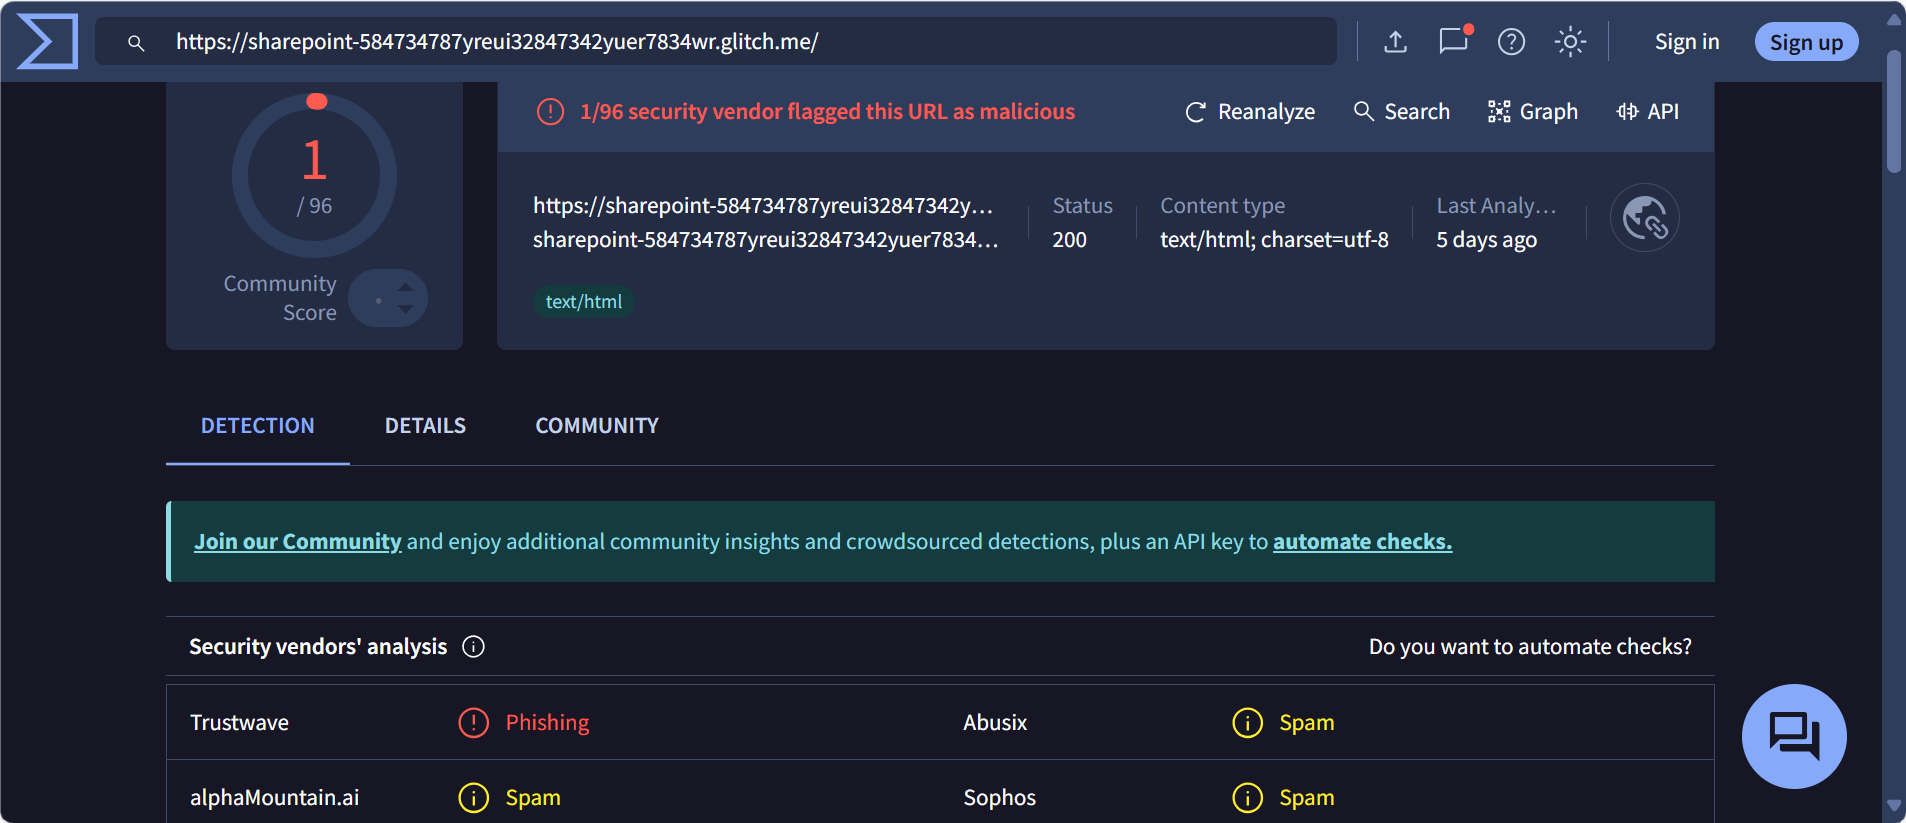This screenshot has width=1906, height=823.
Task: Click the Reanalyze button
Action: (x=1250, y=112)
